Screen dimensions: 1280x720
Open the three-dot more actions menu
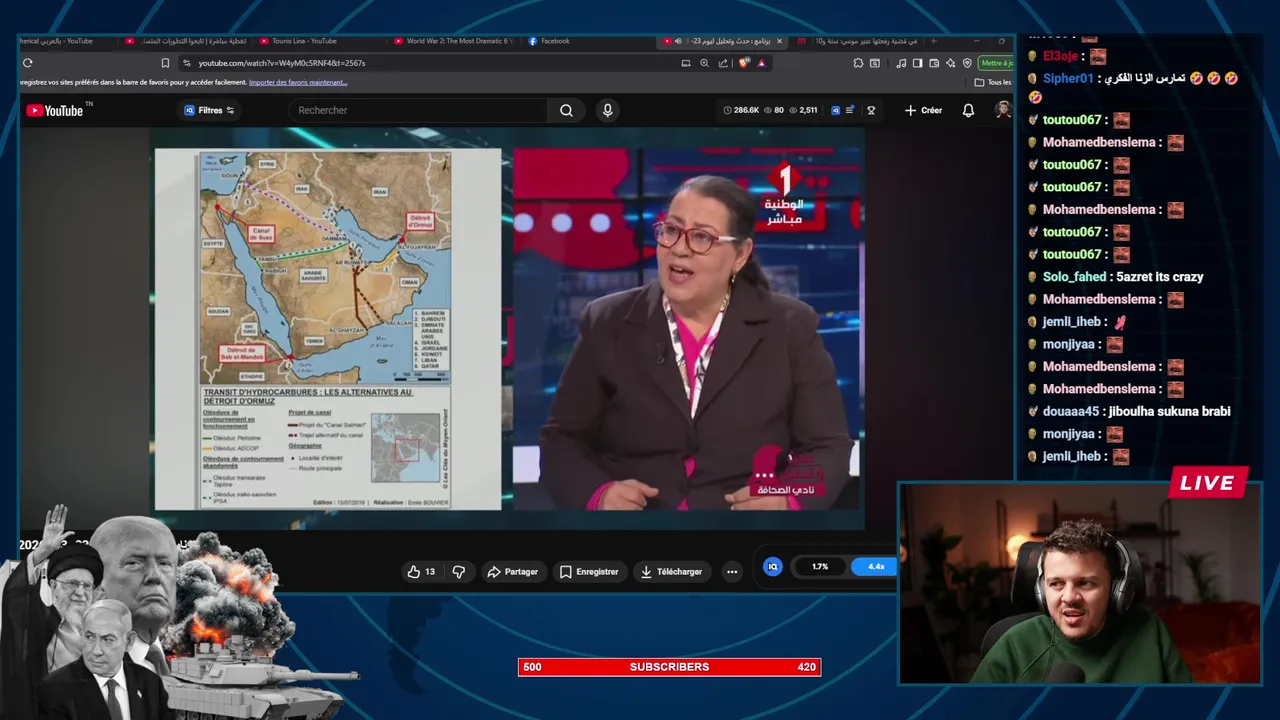point(732,571)
